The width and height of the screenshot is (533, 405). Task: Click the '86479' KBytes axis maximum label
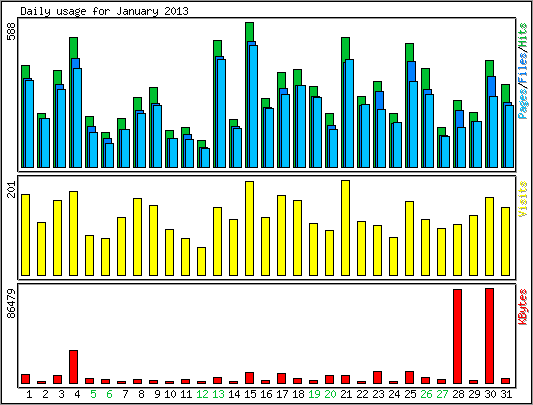coord(12,304)
